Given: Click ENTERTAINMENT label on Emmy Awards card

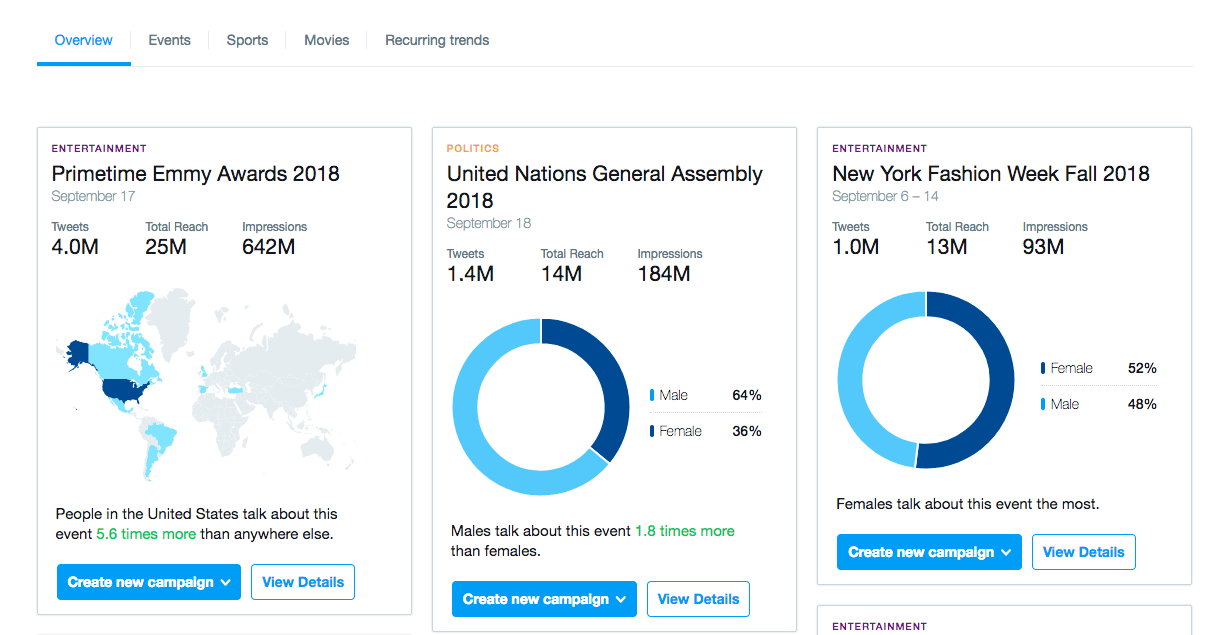Looking at the screenshot, I should point(99,148).
